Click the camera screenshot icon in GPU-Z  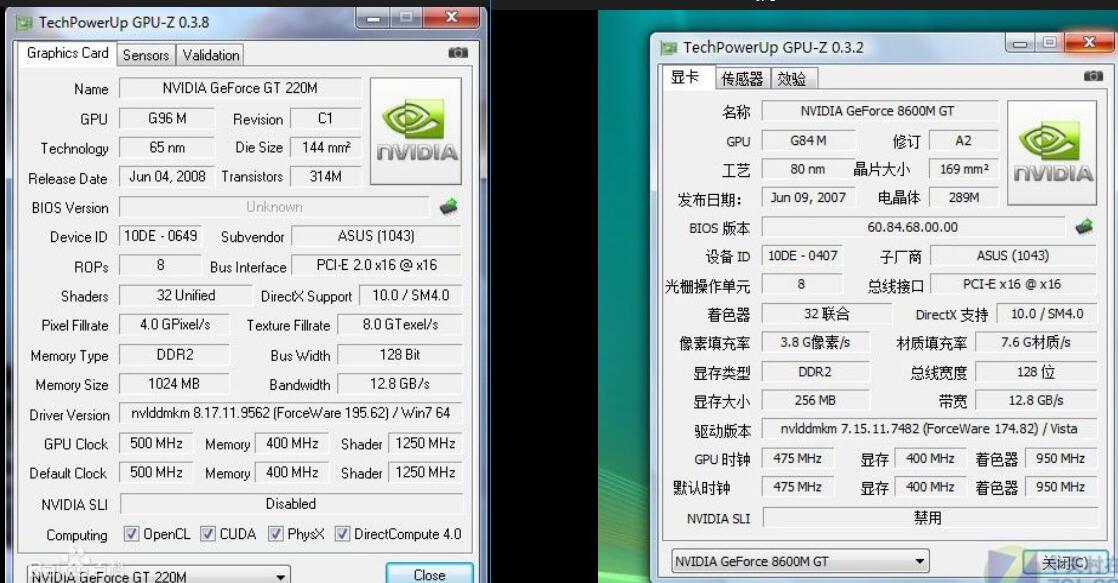[x=456, y=55]
